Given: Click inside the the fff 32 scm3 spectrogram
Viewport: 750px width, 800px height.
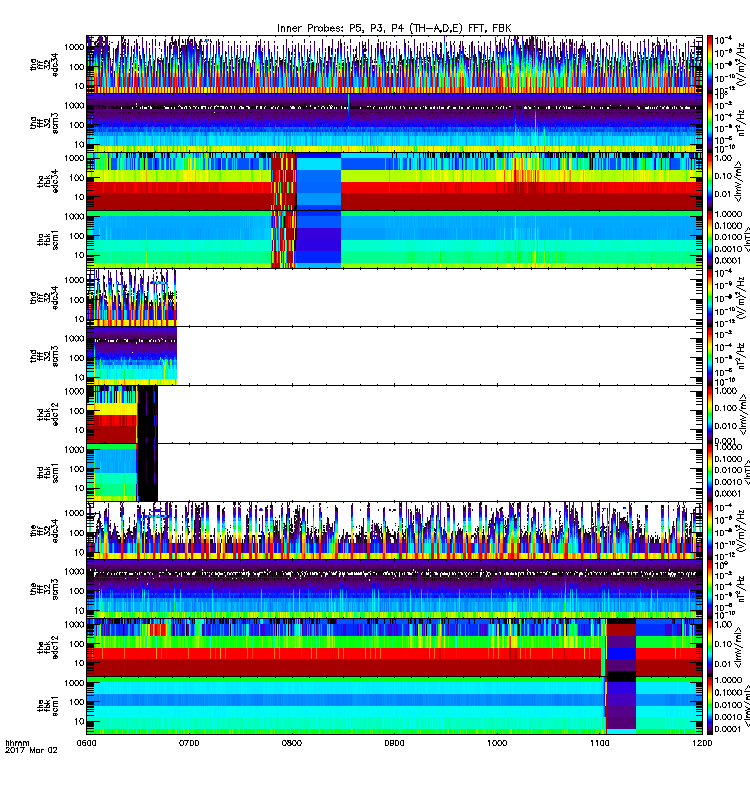Looking at the screenshot, I should (x=394, y=589).
